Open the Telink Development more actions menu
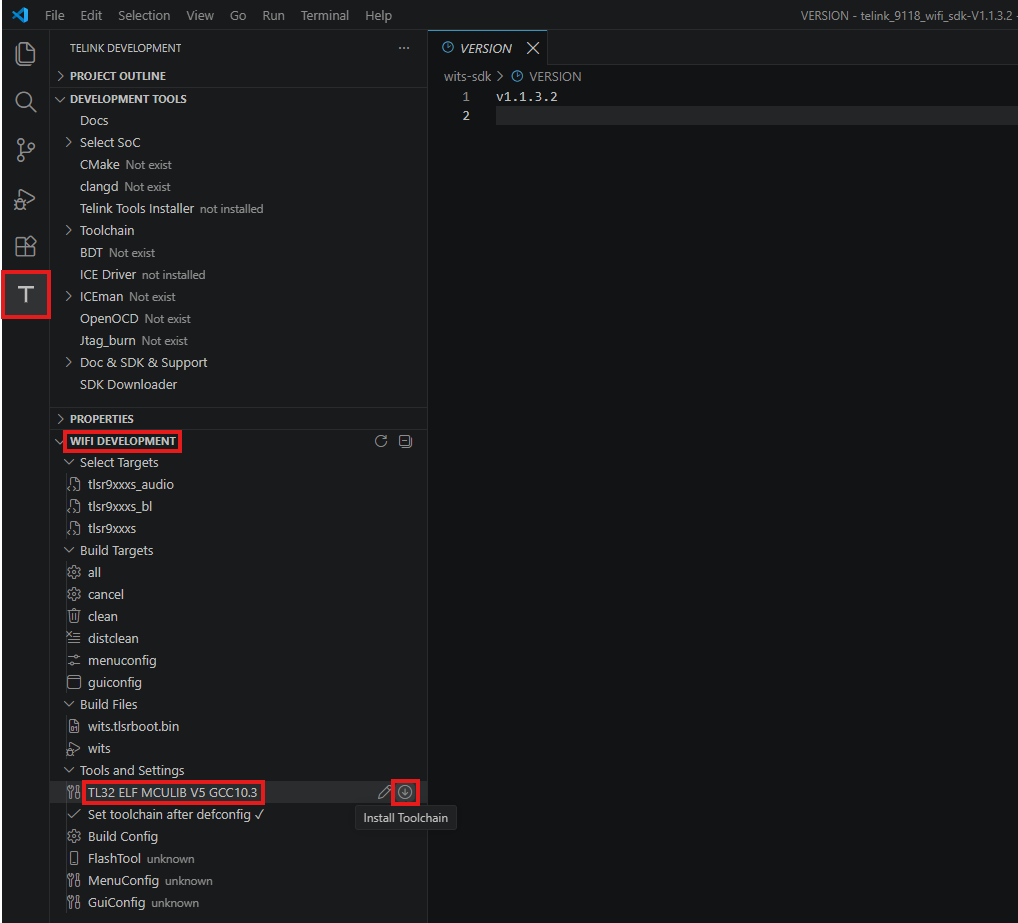 point(404,48)
